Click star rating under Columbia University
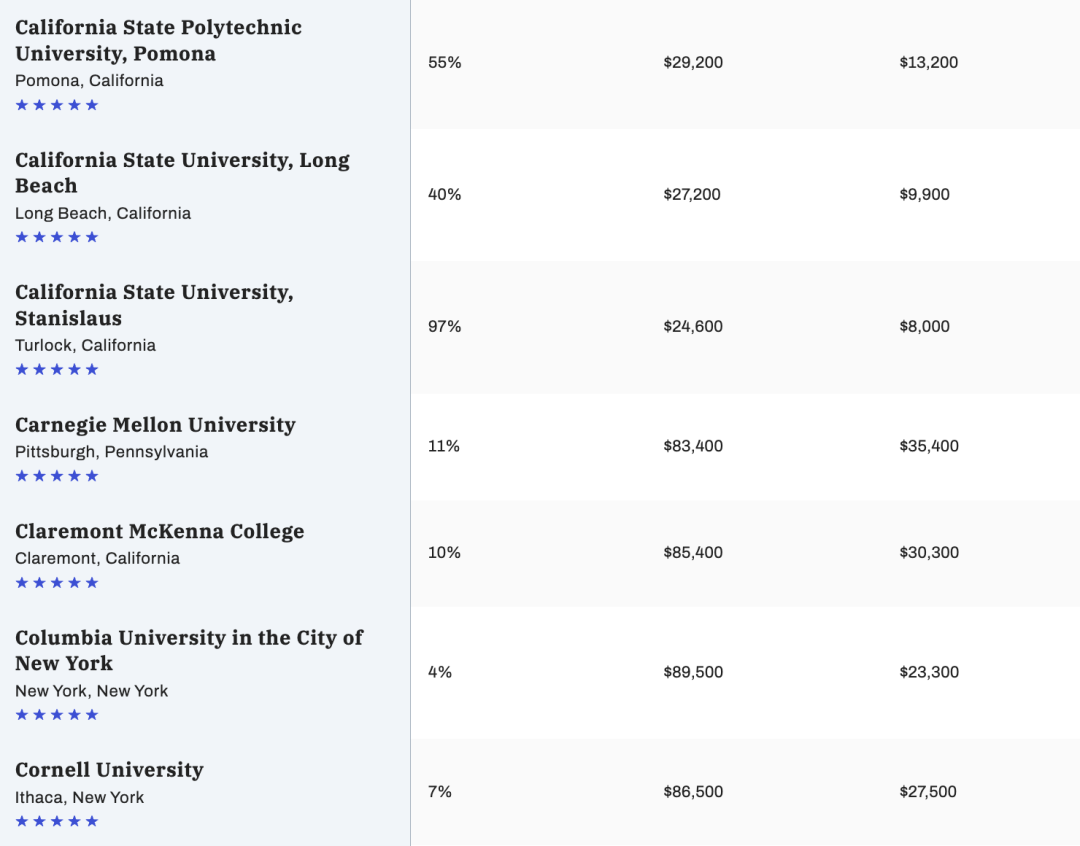 [57, 714]
